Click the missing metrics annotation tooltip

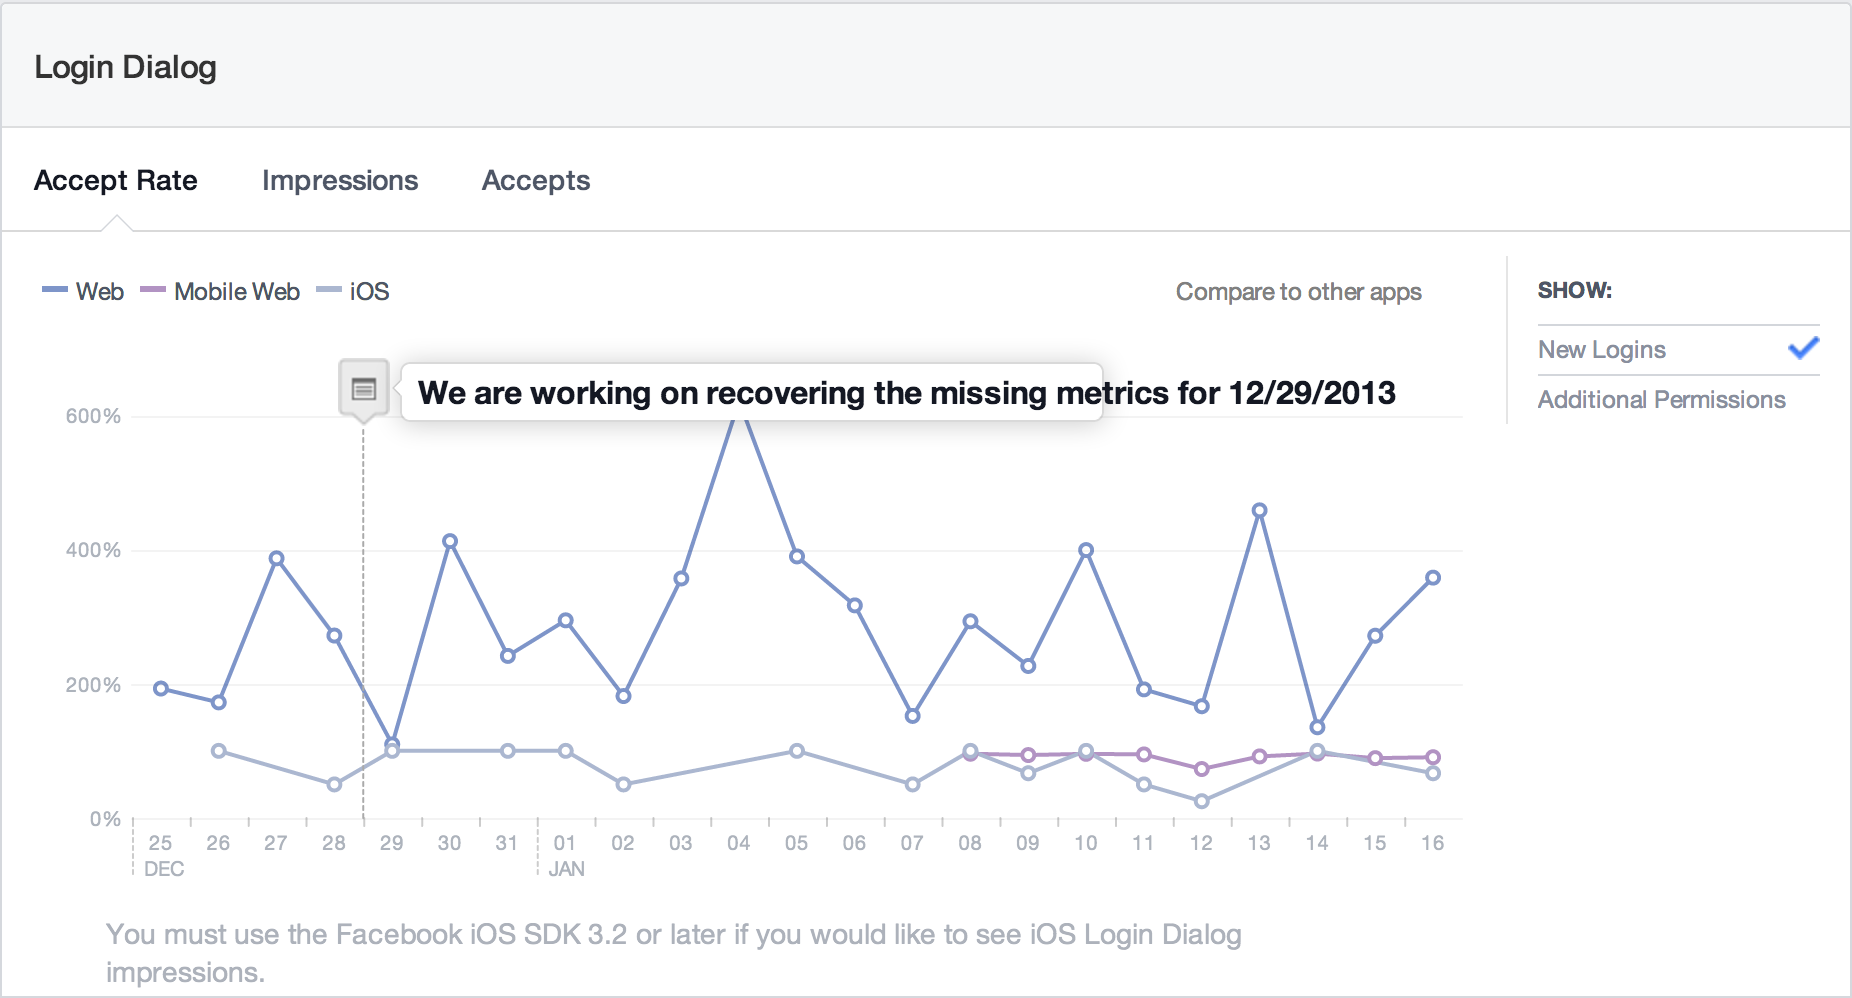(752, 393)
